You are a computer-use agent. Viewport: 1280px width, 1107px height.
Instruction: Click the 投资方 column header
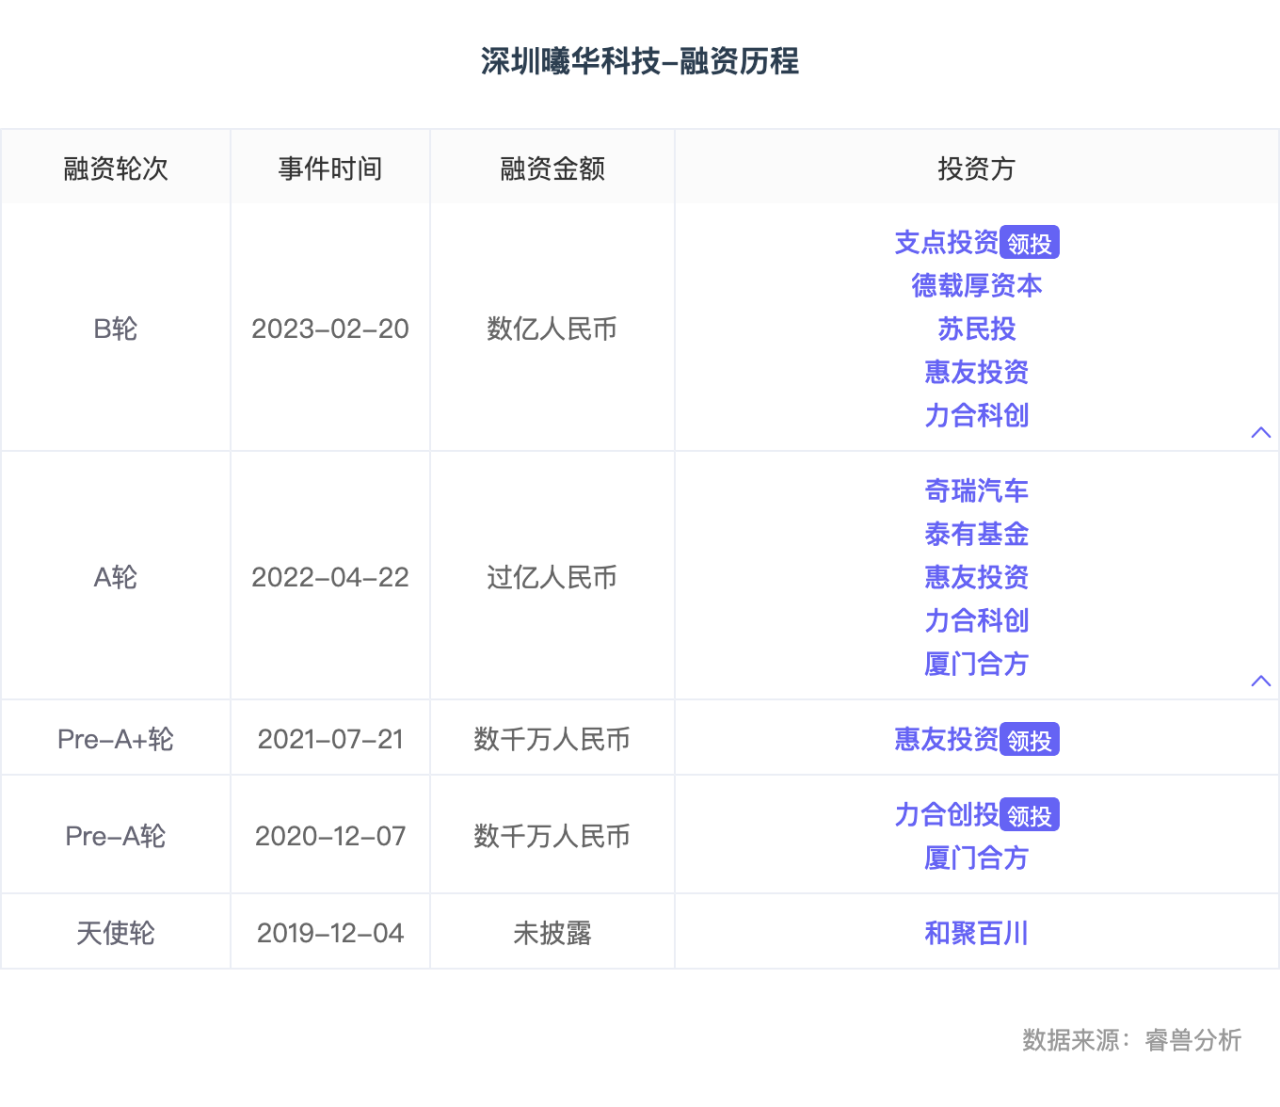[977, 168]
